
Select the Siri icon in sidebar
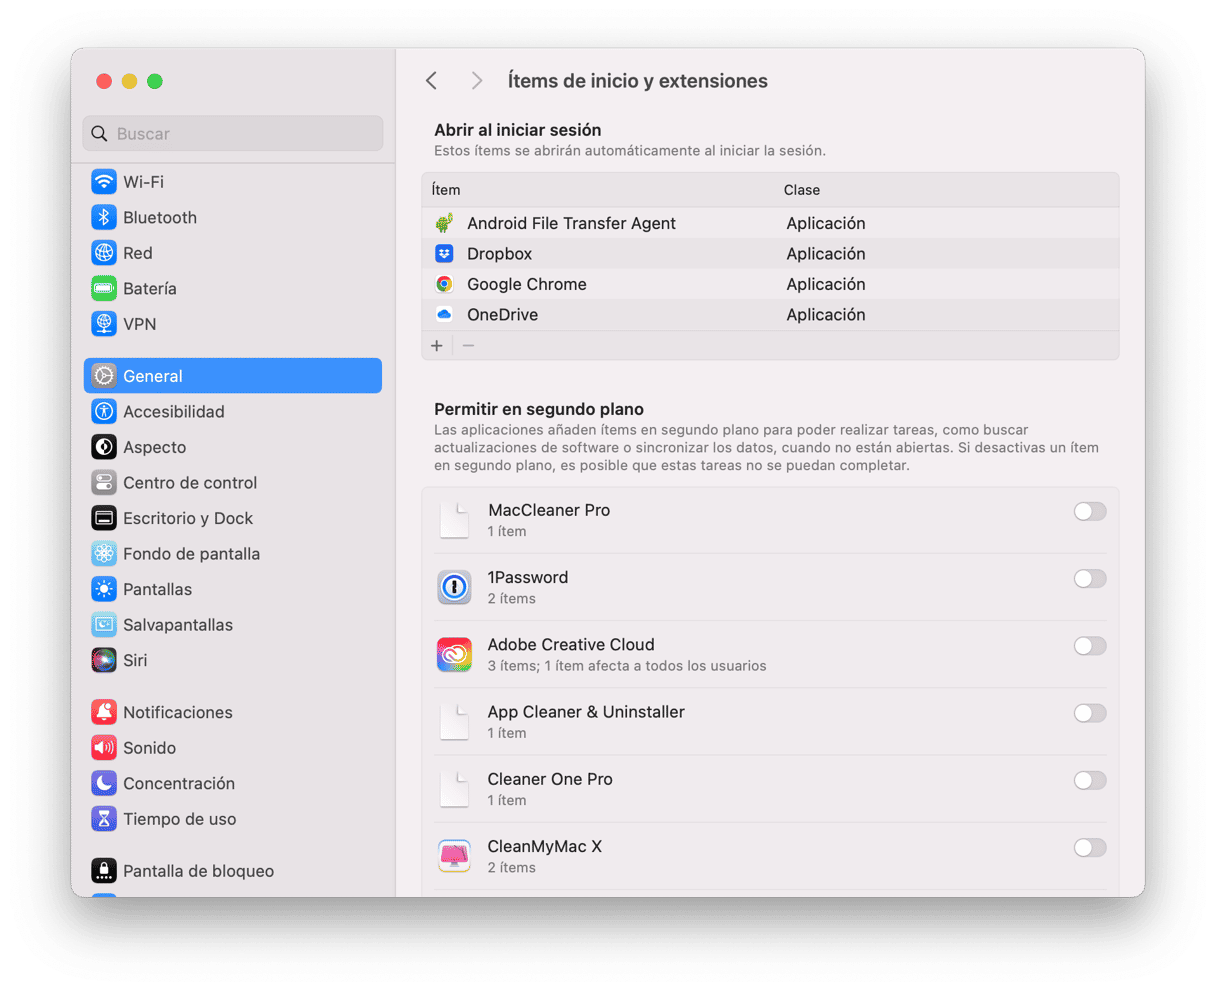104,660
